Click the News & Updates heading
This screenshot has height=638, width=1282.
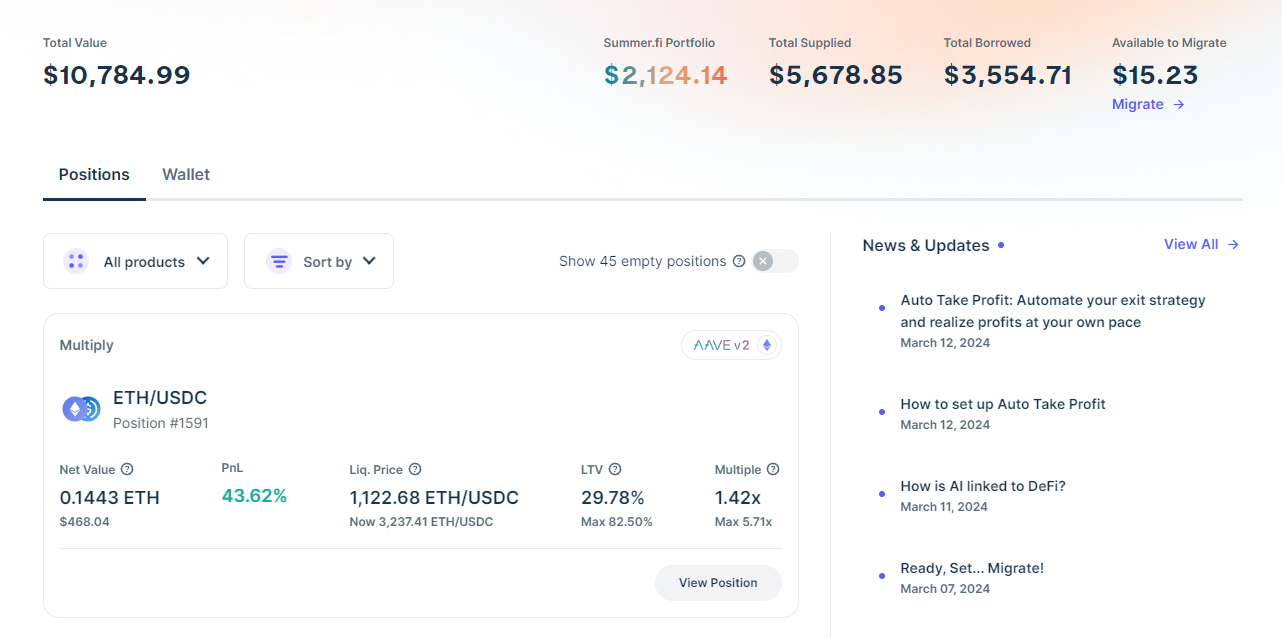[x=926, y=245]
